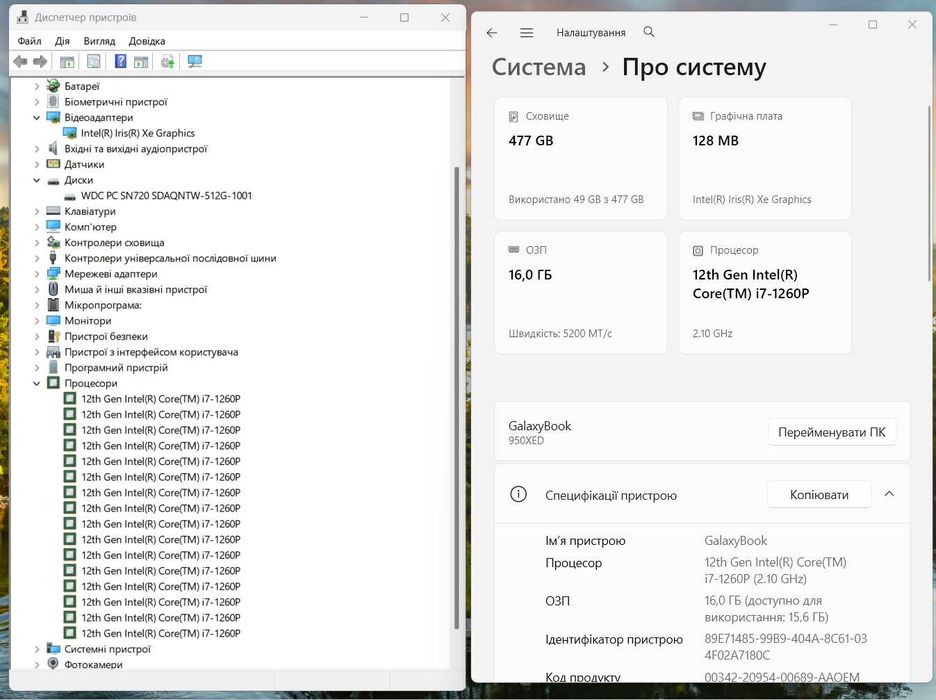Expand the Монітори tree node

[36, 320]
